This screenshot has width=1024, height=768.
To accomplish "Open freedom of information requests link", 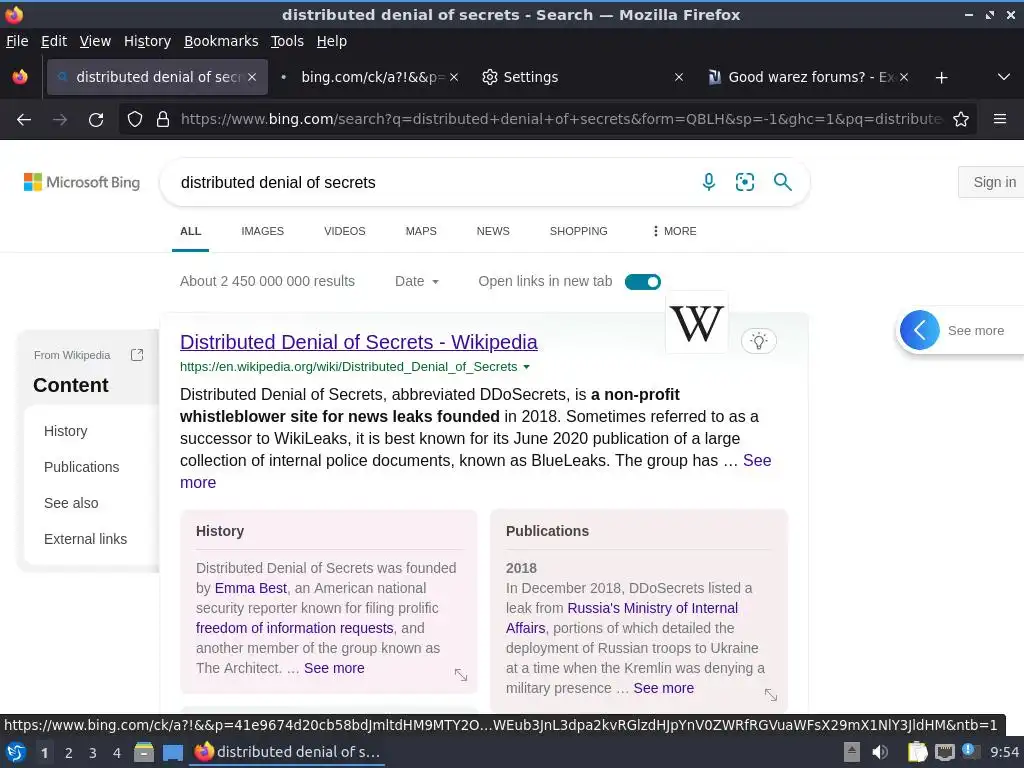I will pos(295,628).
